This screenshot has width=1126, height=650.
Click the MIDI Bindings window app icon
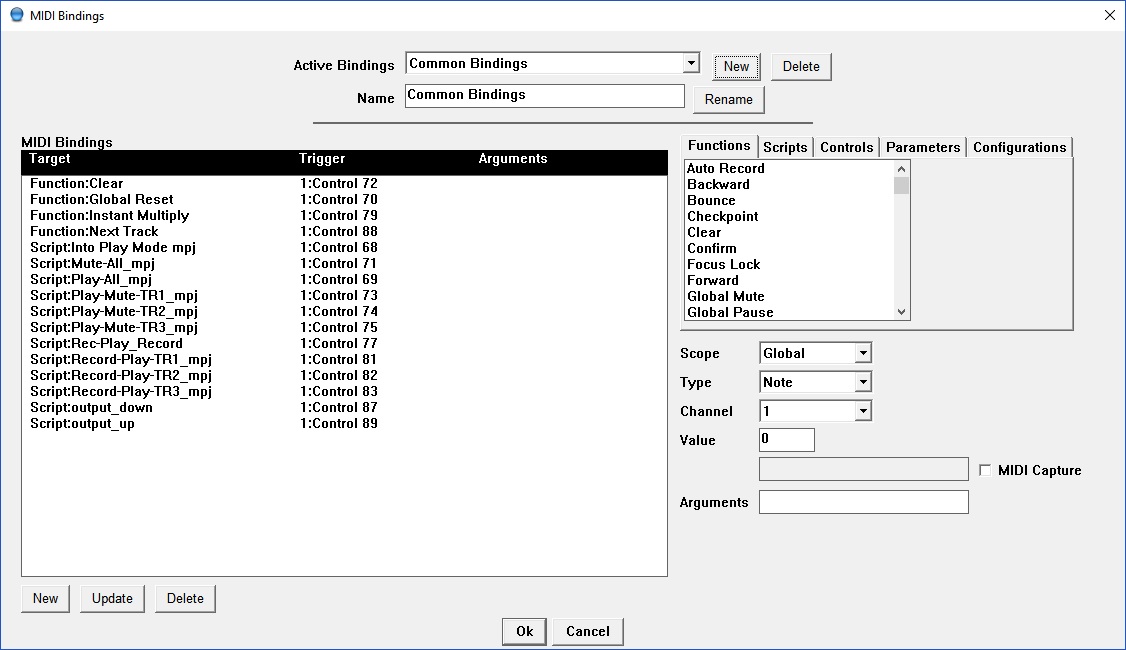(x=17, y=14)
